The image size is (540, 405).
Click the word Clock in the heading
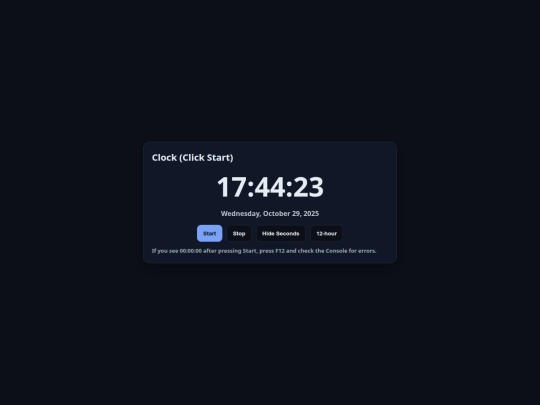[x=164, y=157]
